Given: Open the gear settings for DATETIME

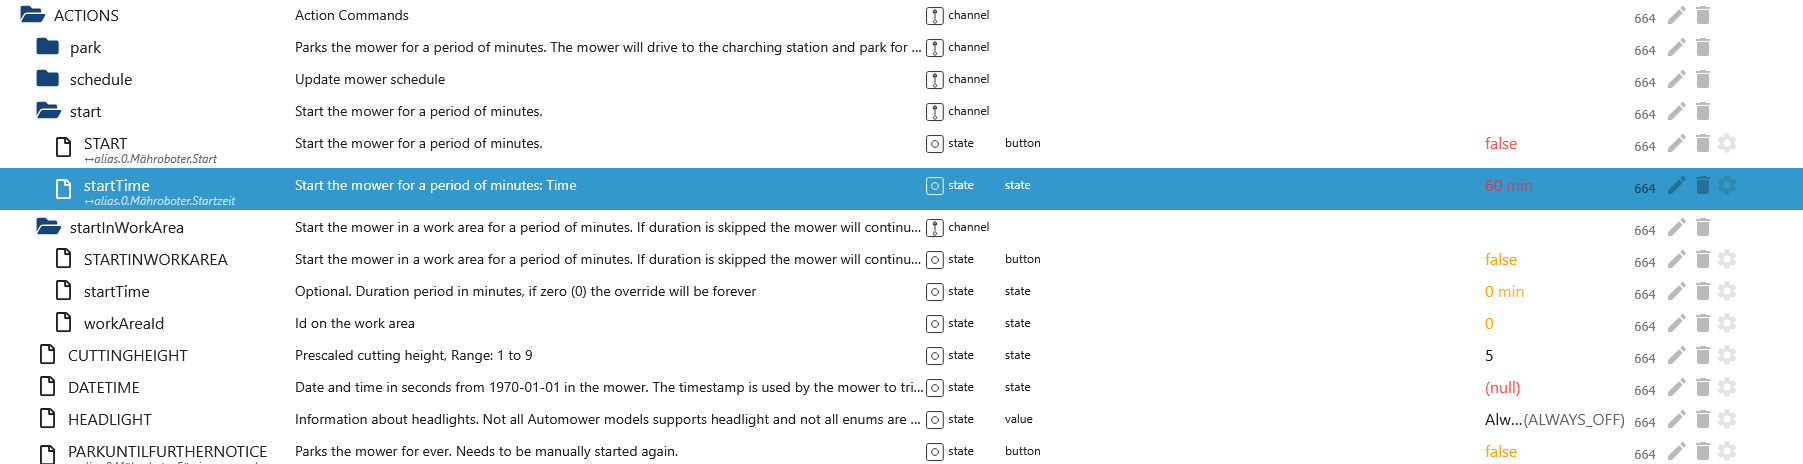Looking at the screenshot, I should pyautogui.click(x=1727, y=387).
